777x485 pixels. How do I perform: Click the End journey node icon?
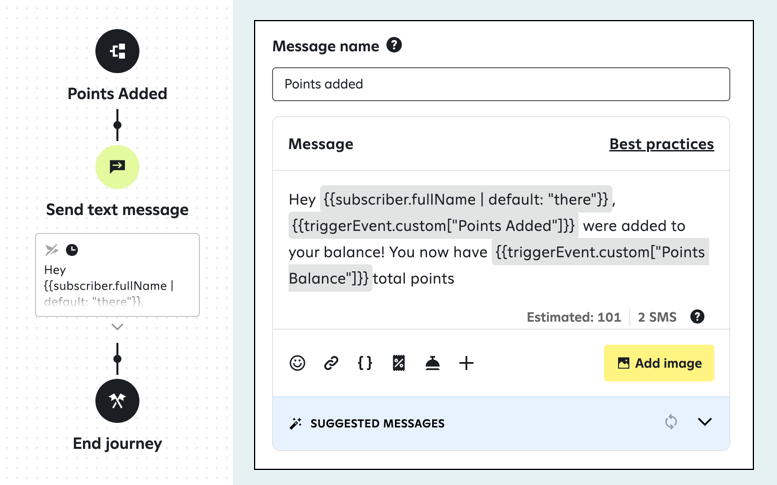point(117,401)
